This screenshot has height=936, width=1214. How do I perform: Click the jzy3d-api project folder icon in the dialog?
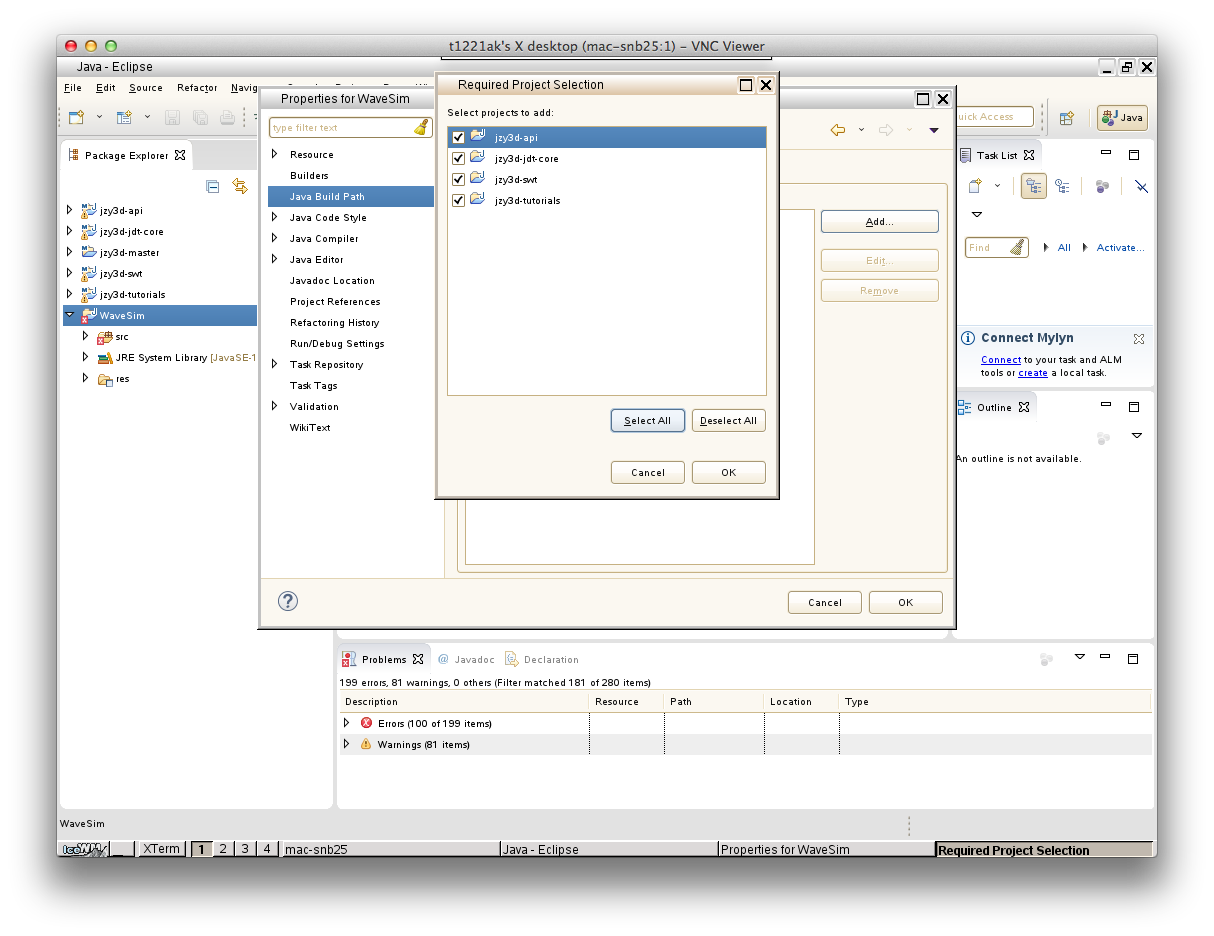pos(478,137)
